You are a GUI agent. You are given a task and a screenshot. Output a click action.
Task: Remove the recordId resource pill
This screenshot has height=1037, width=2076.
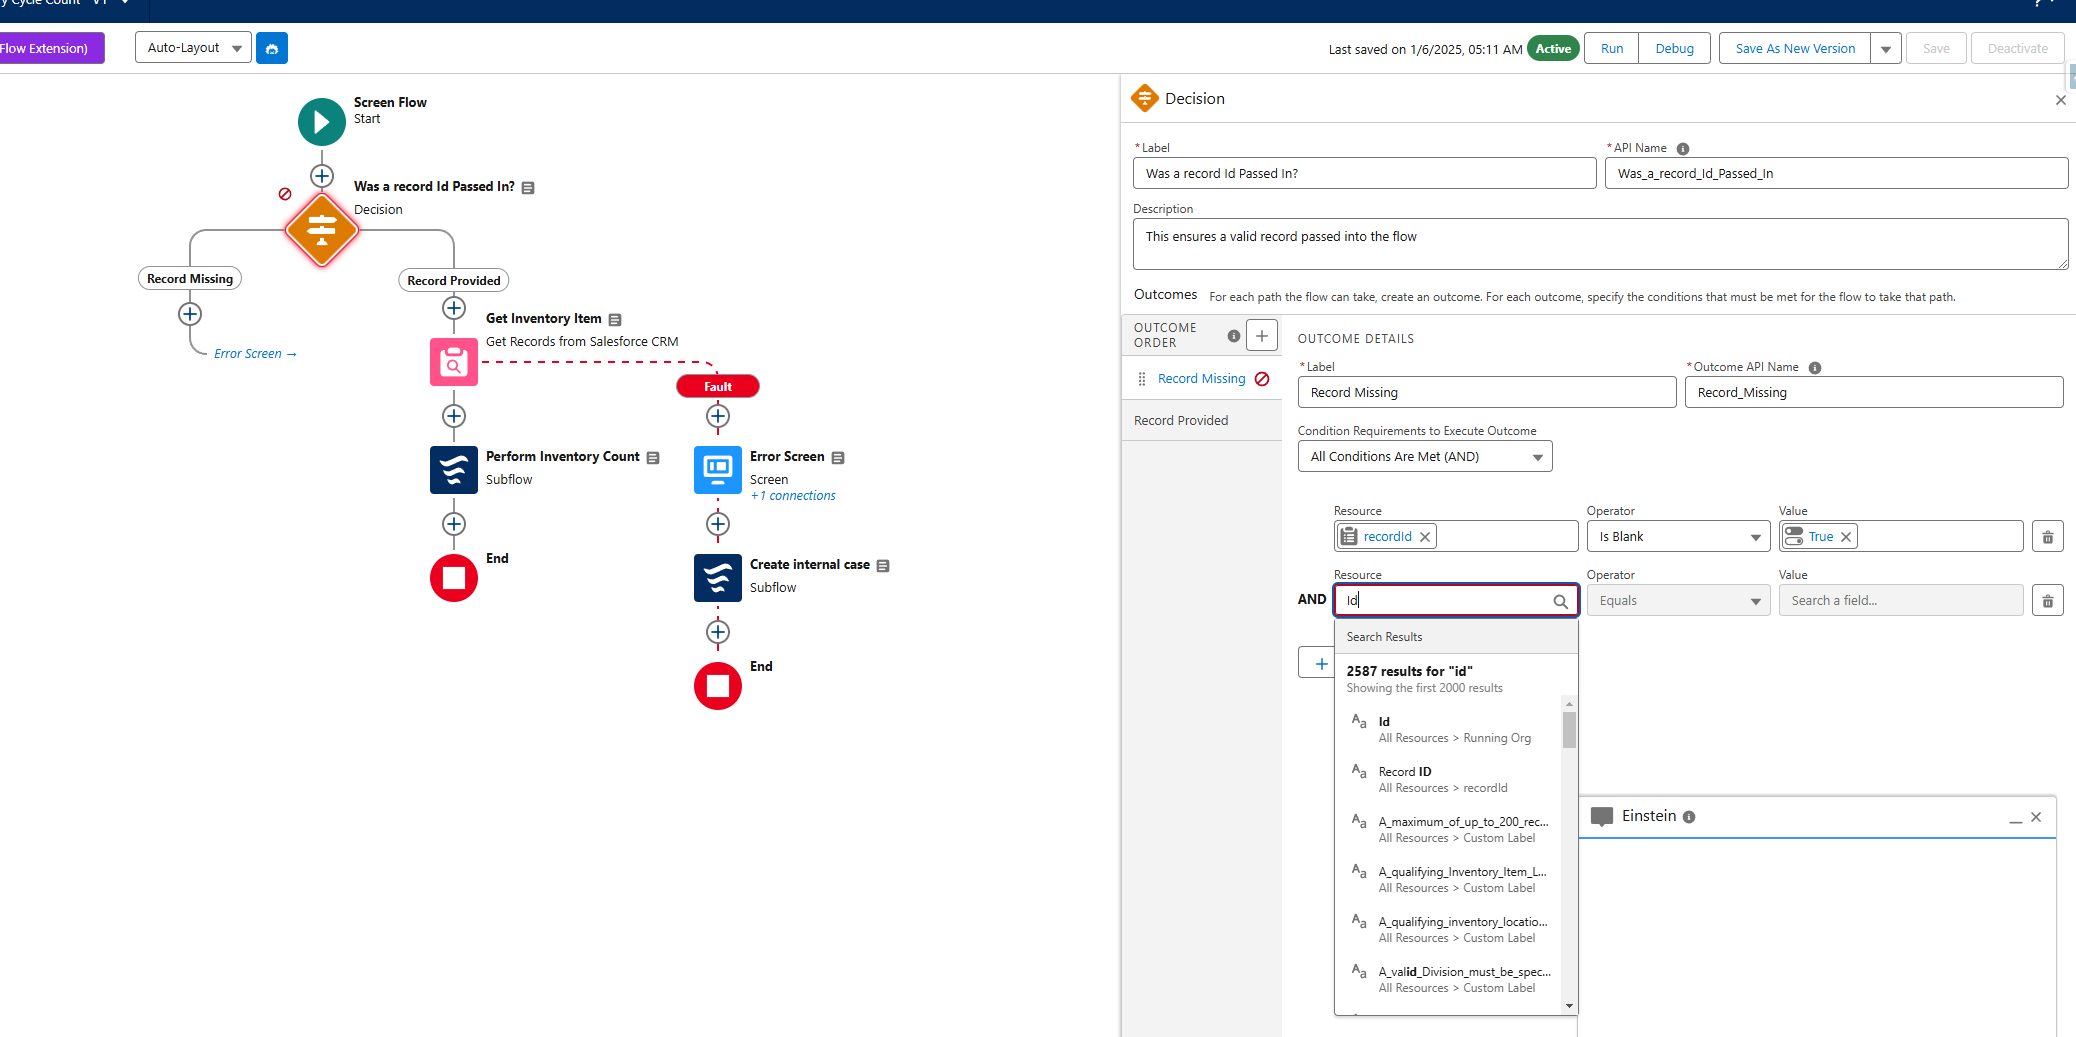pos(1425,537)
